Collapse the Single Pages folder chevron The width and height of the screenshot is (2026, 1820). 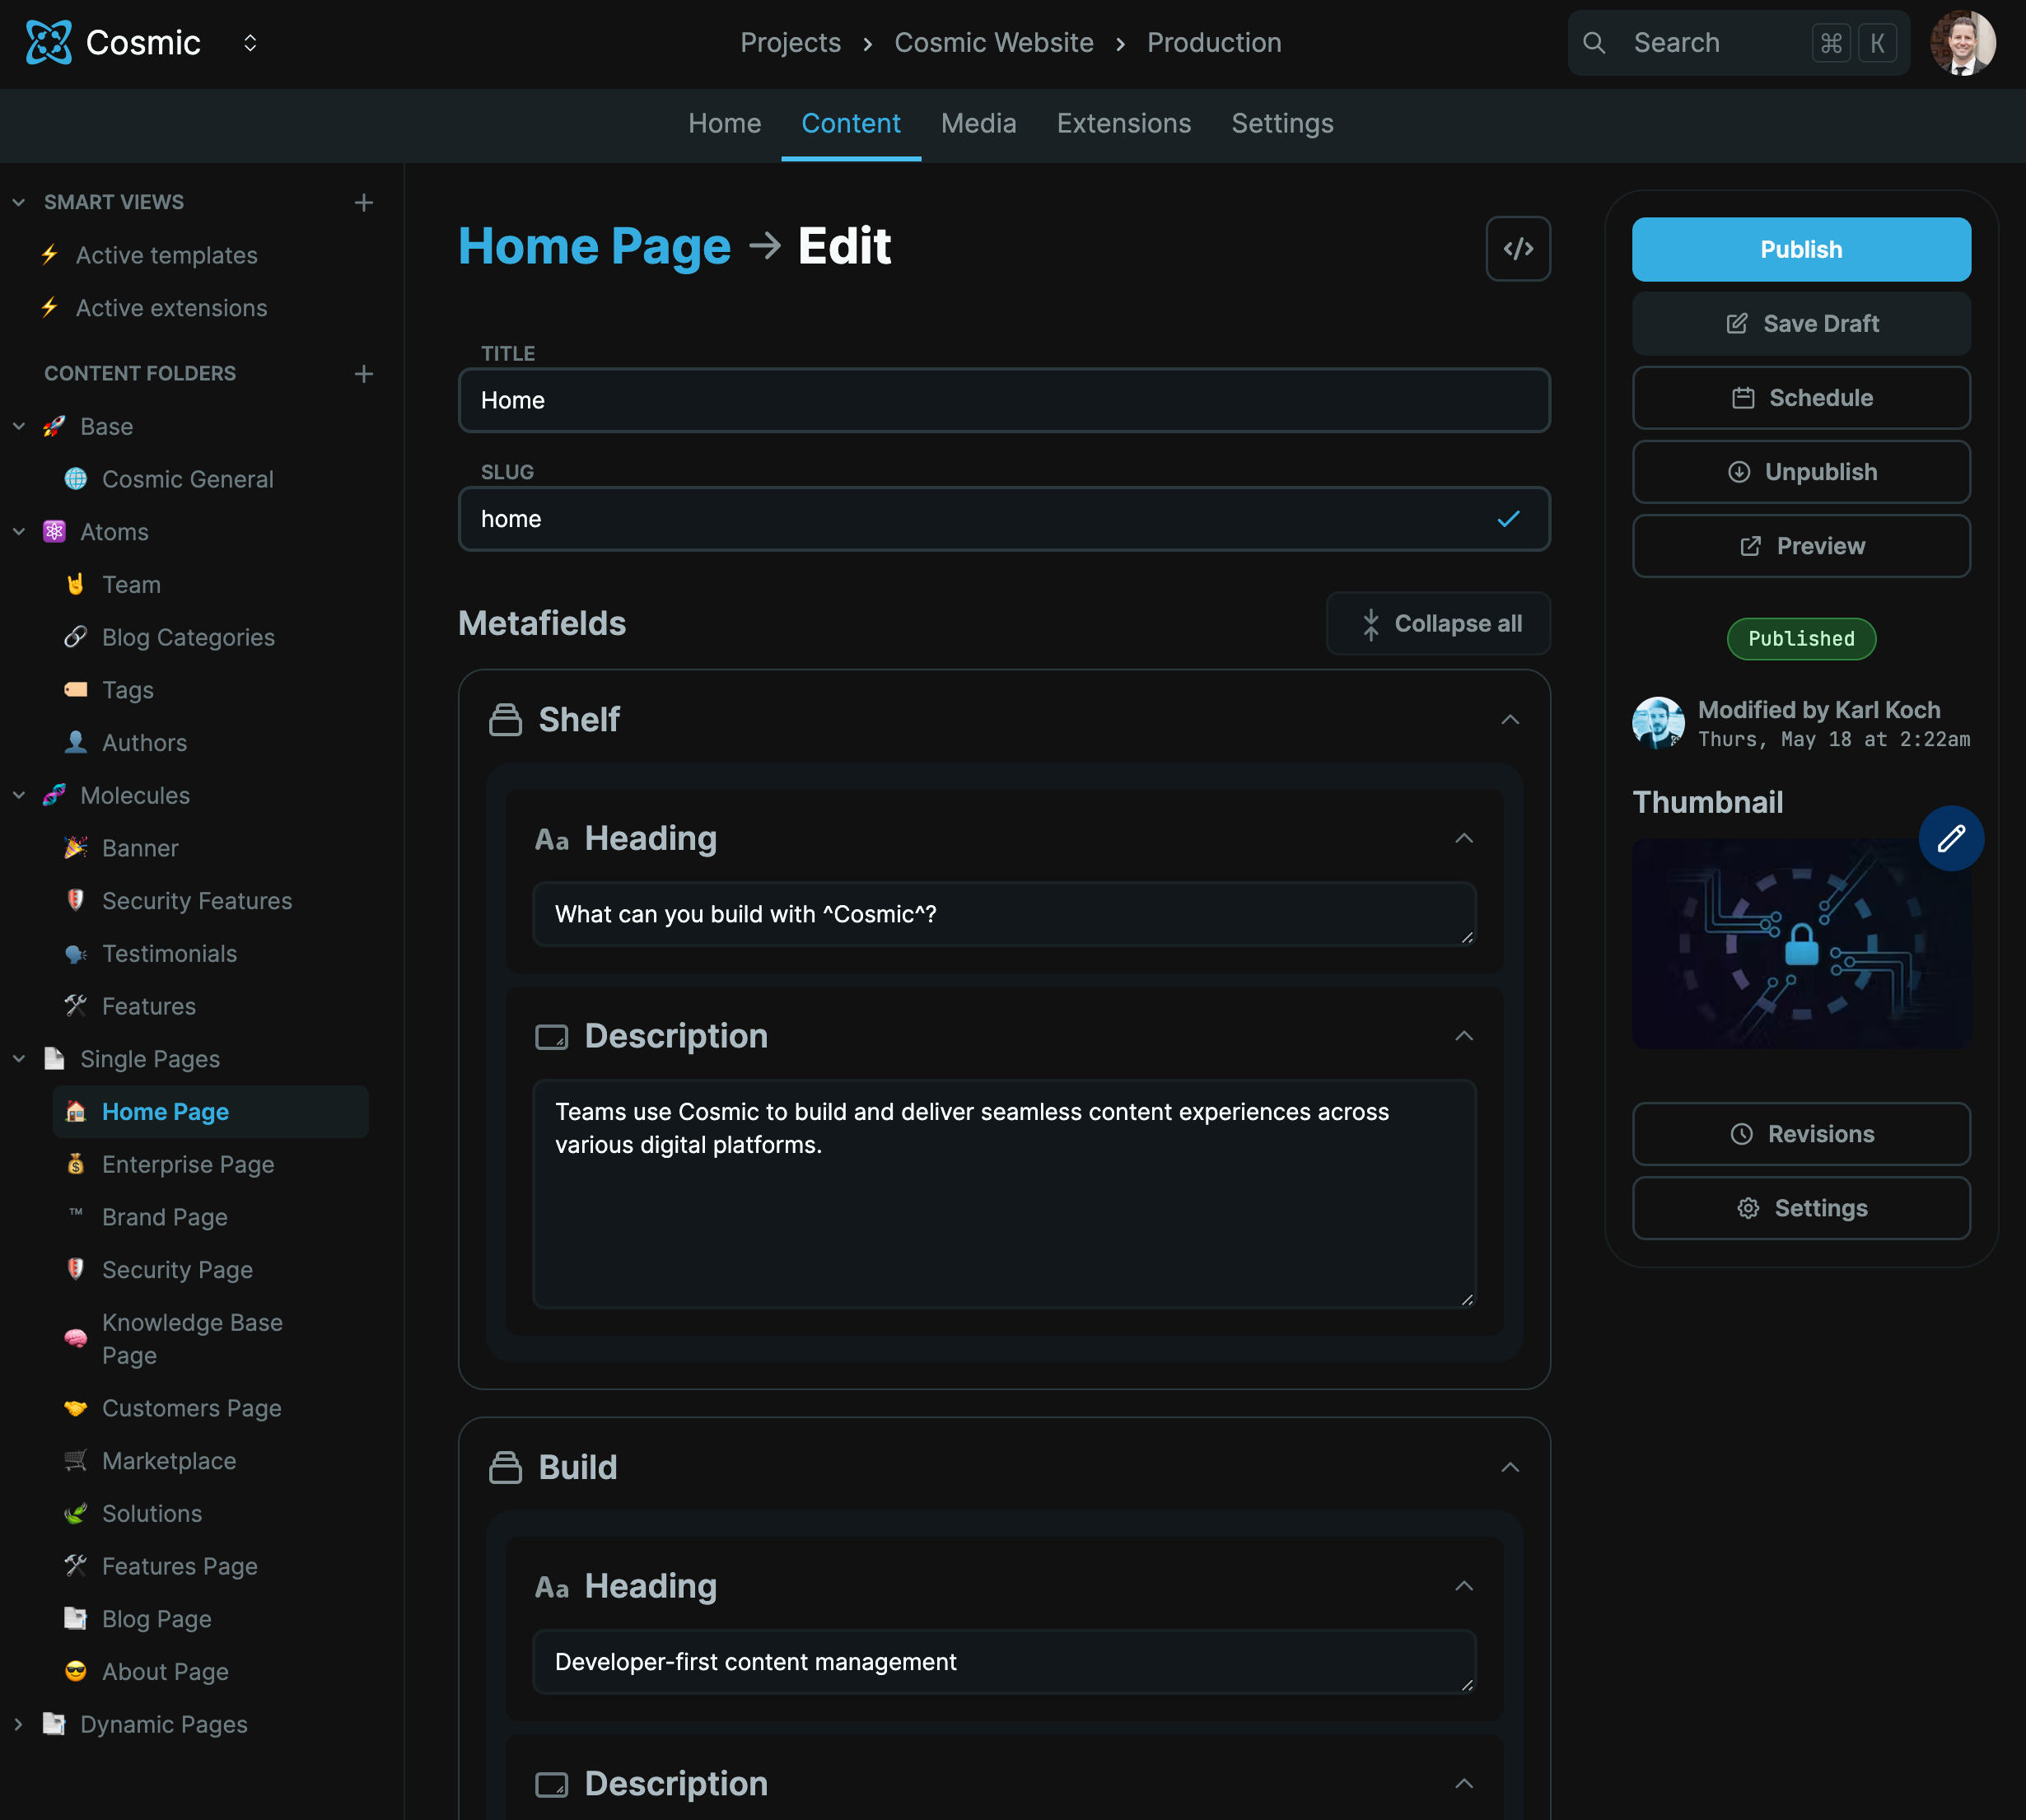(18, 1058)
